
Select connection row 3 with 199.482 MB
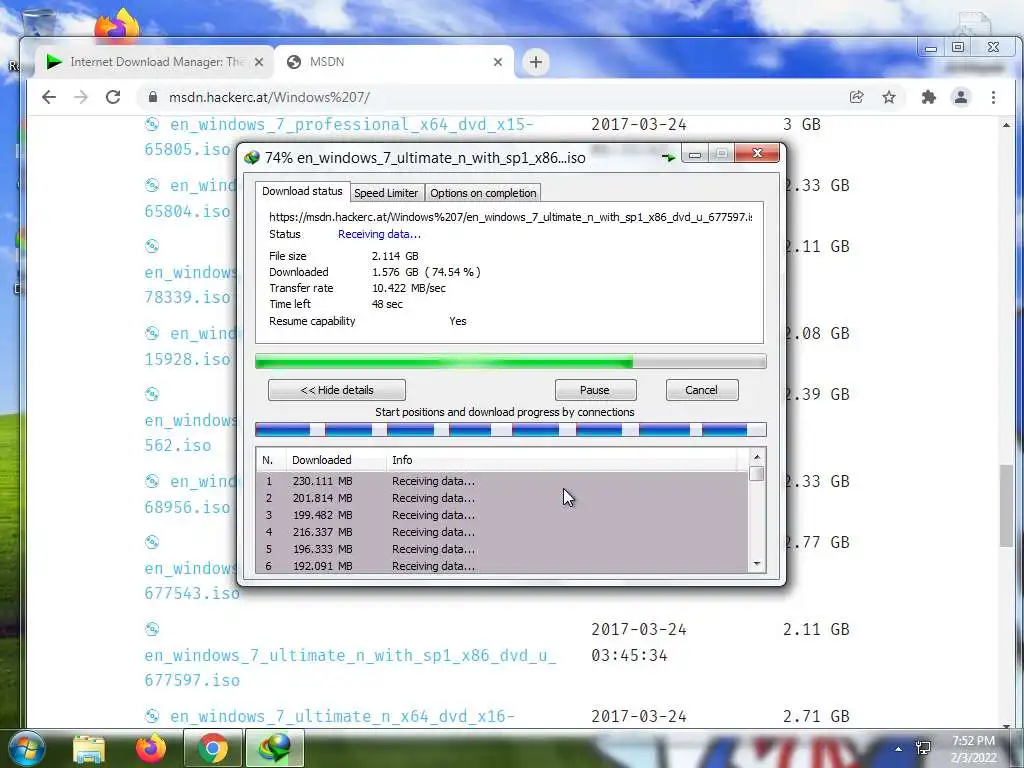(x=502, y=515)
